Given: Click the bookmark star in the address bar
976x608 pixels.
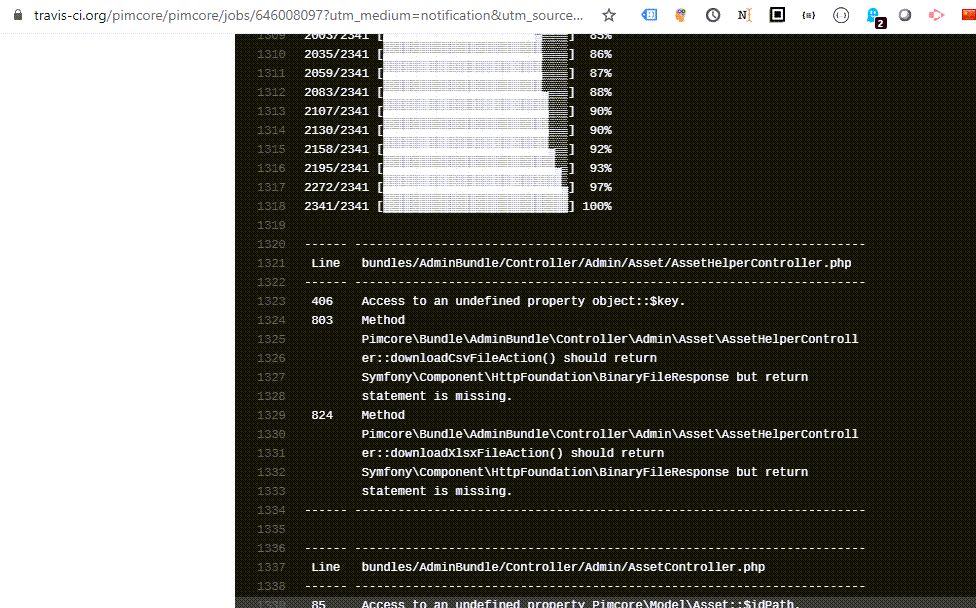Looking at the screenshot, I should coord(608,15).
